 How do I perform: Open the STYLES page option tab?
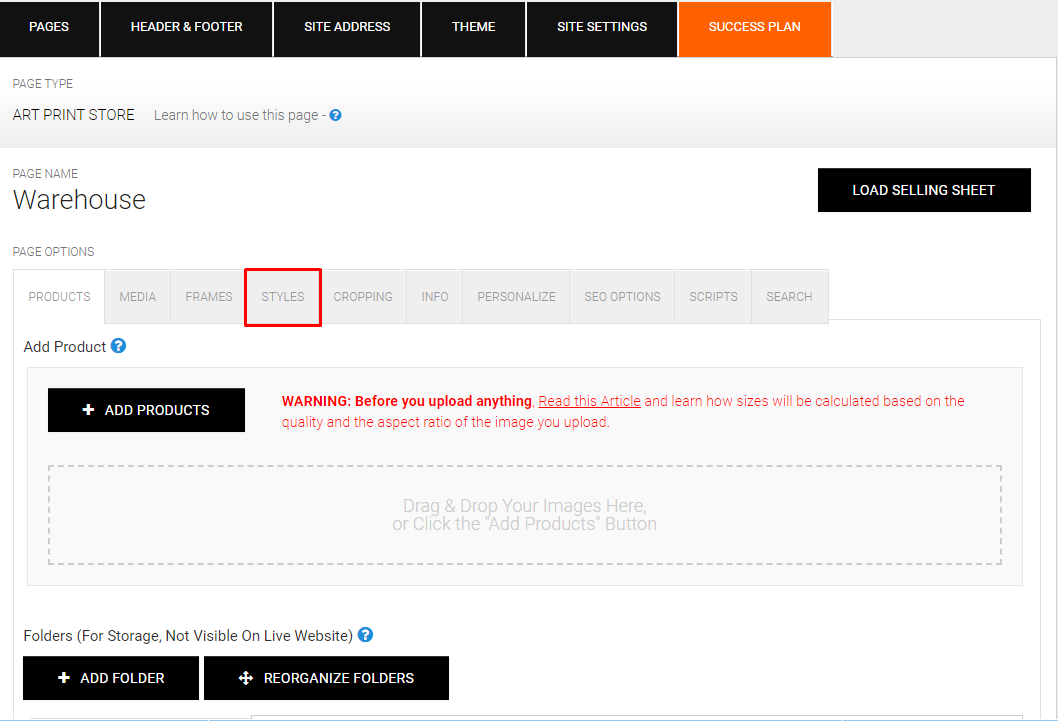coord(283,297)
